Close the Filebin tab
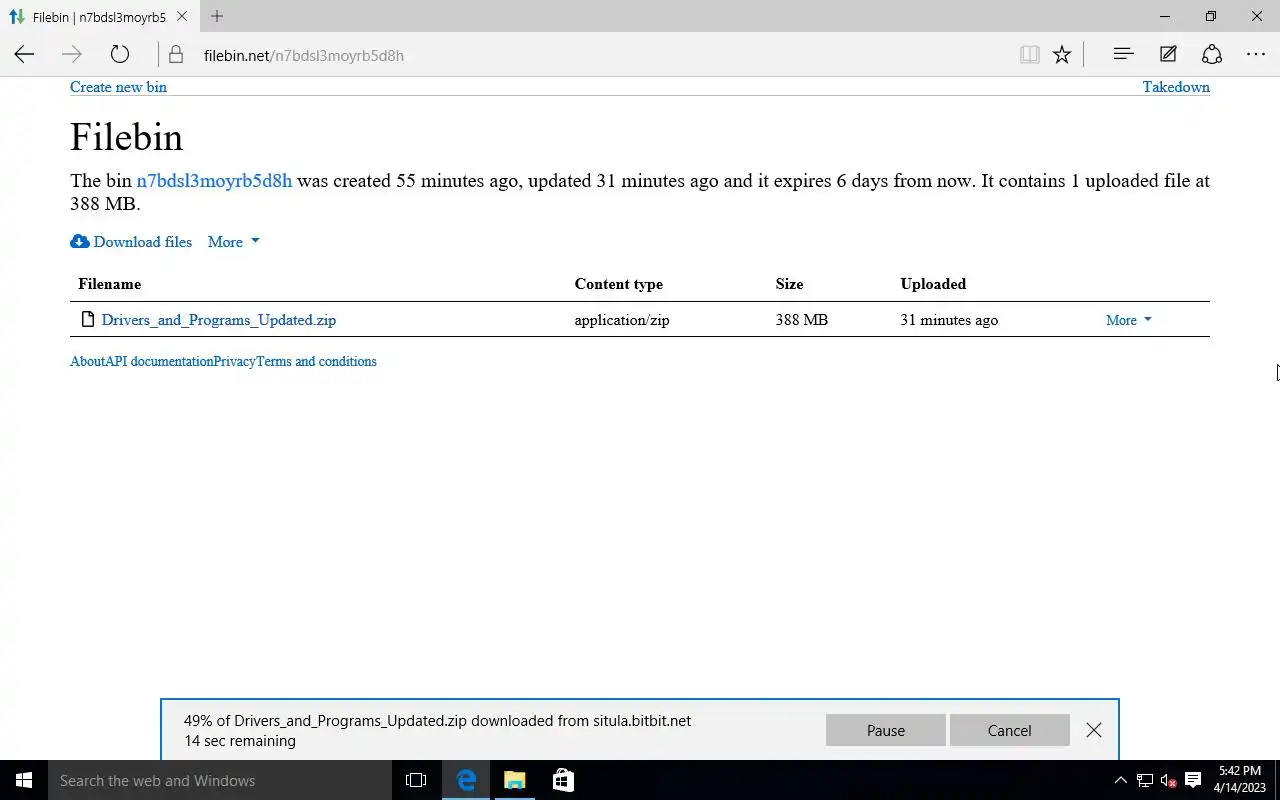Viewport: 1280px width, 800px height. click(182, 17)
